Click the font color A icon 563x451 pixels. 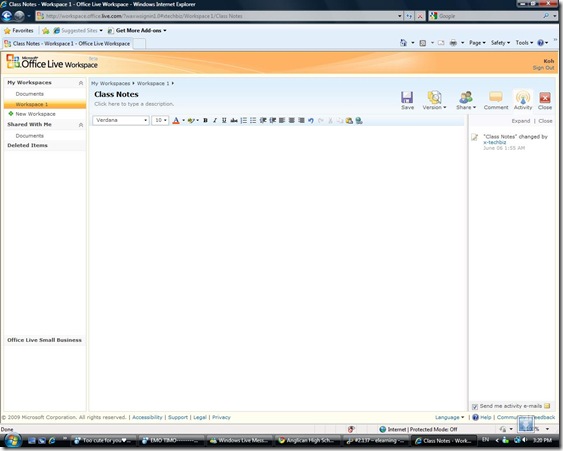click(x=176, y=120)
